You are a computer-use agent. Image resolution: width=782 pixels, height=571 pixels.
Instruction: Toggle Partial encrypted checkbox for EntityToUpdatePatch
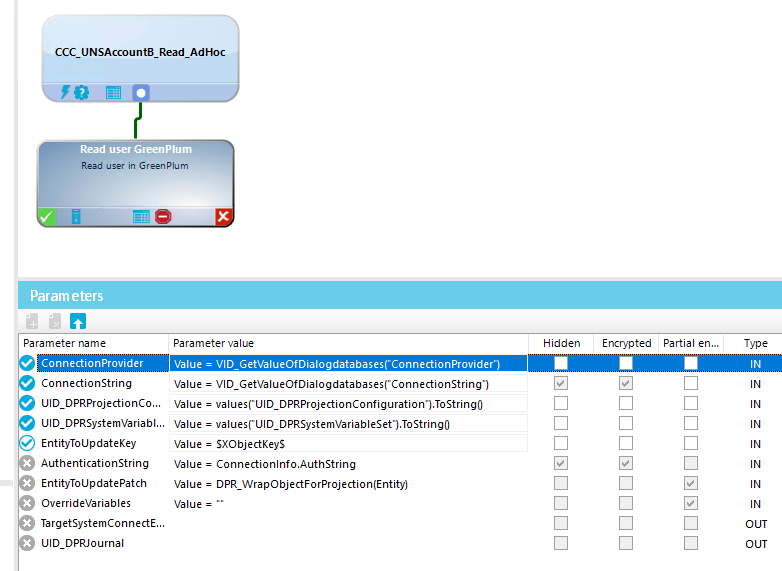pyautogui.click(x=691, y=483)
